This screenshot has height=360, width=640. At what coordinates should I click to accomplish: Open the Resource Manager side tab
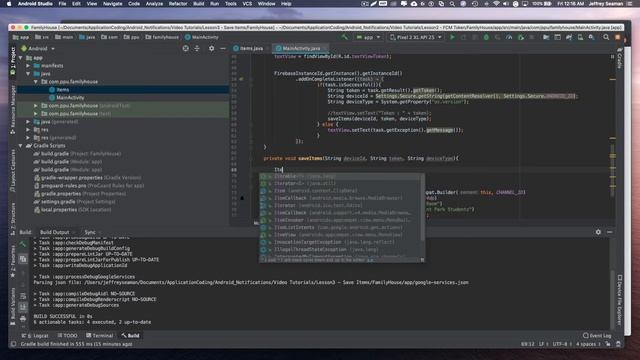[13, 109]
